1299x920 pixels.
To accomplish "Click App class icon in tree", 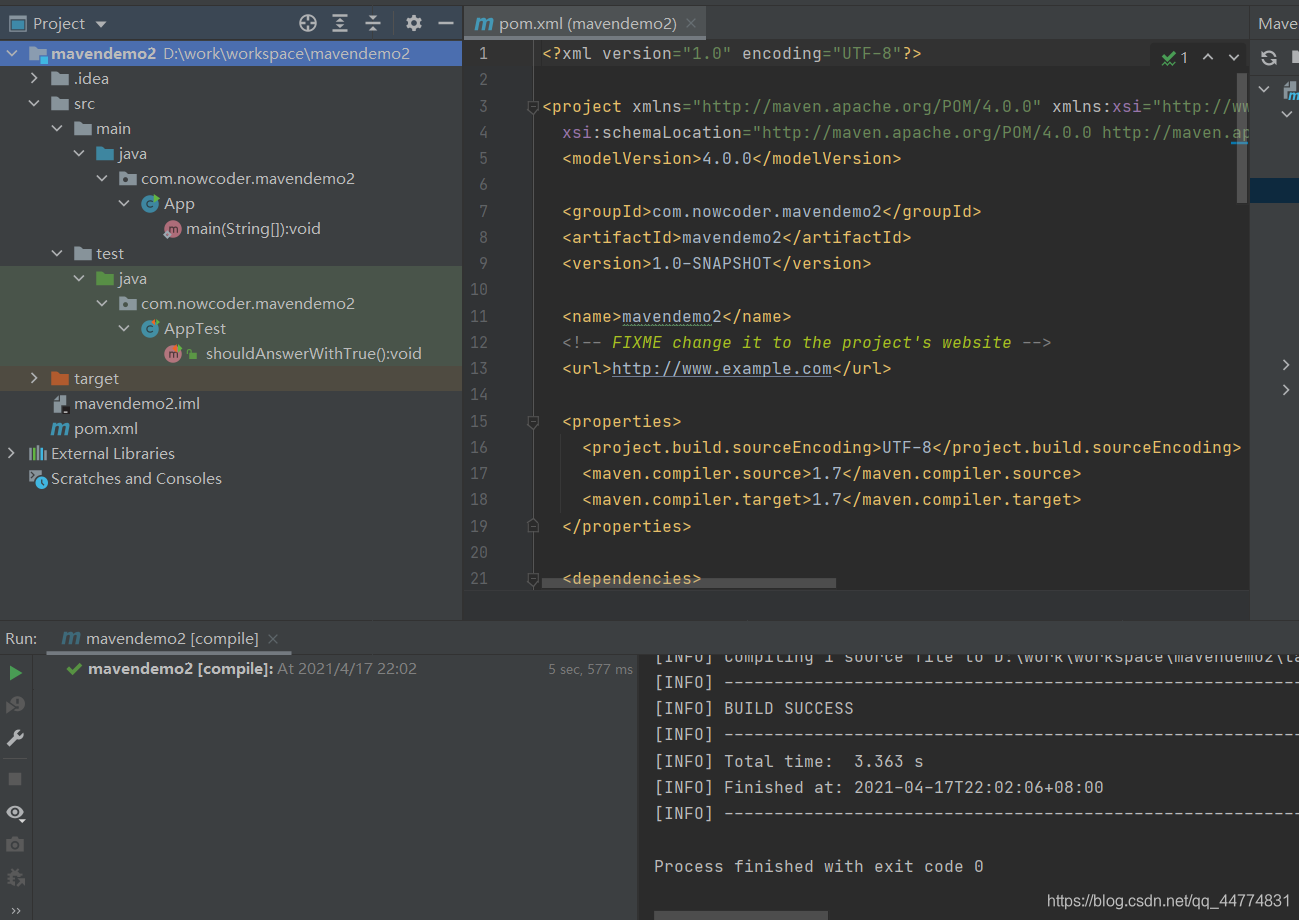I will point(150,203).
